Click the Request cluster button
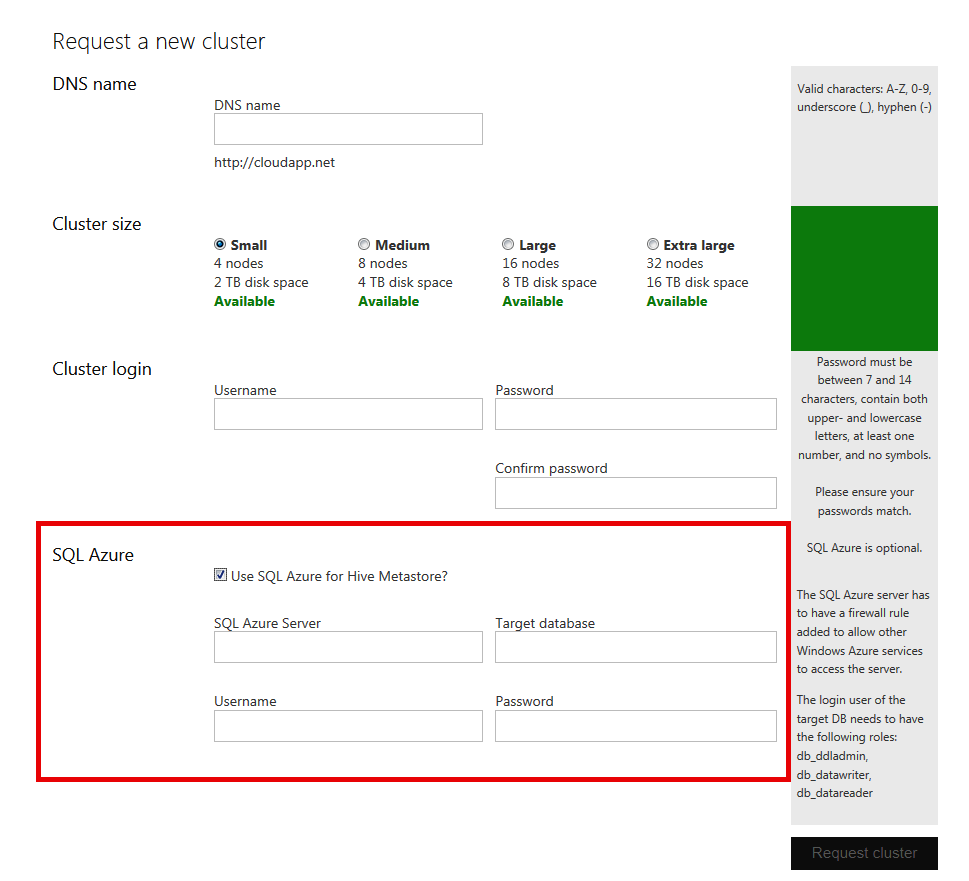 (x=864, y=853)
